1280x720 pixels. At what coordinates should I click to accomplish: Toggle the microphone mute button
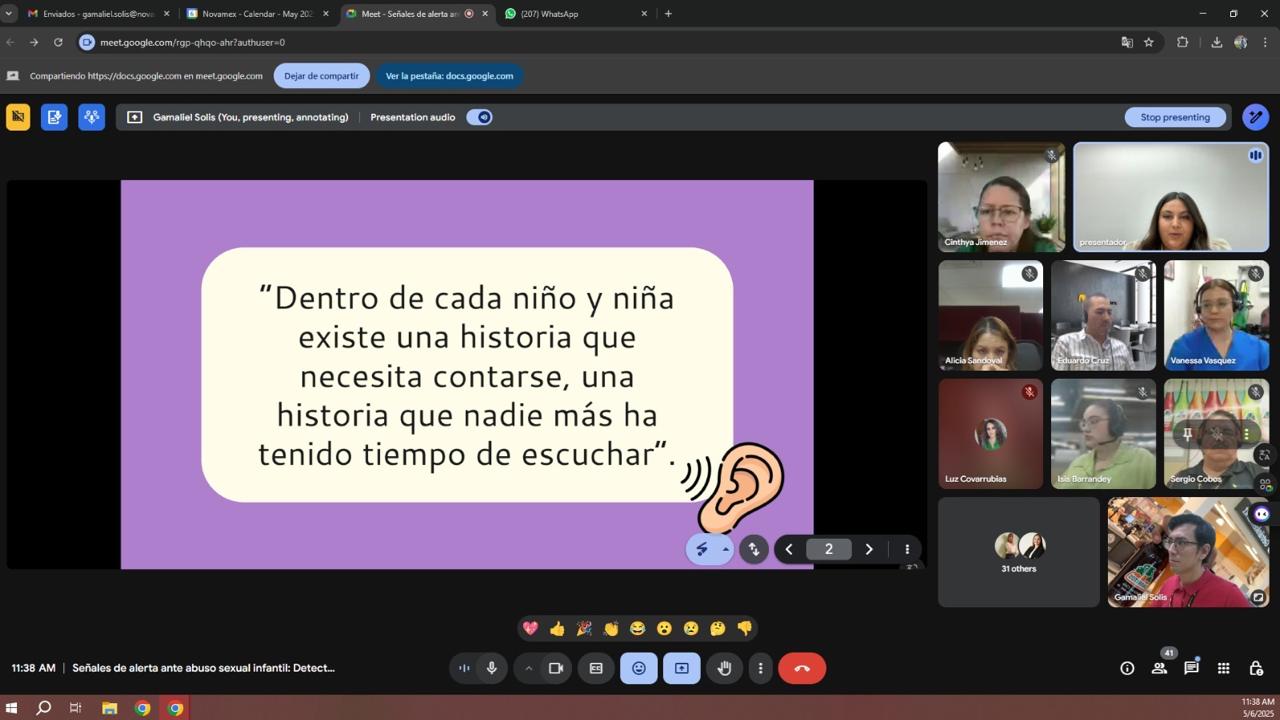(x=491, y=668)
